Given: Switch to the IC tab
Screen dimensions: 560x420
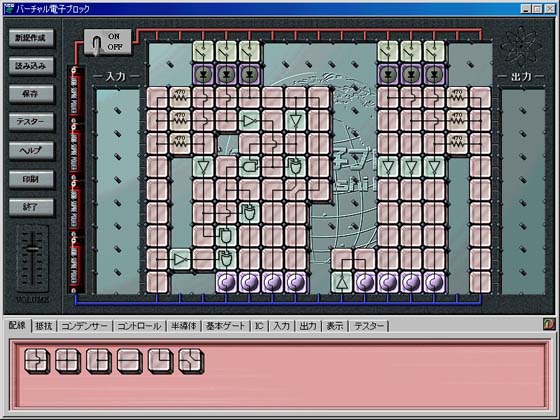Looking at the screenshot, I should coord(259,326).
